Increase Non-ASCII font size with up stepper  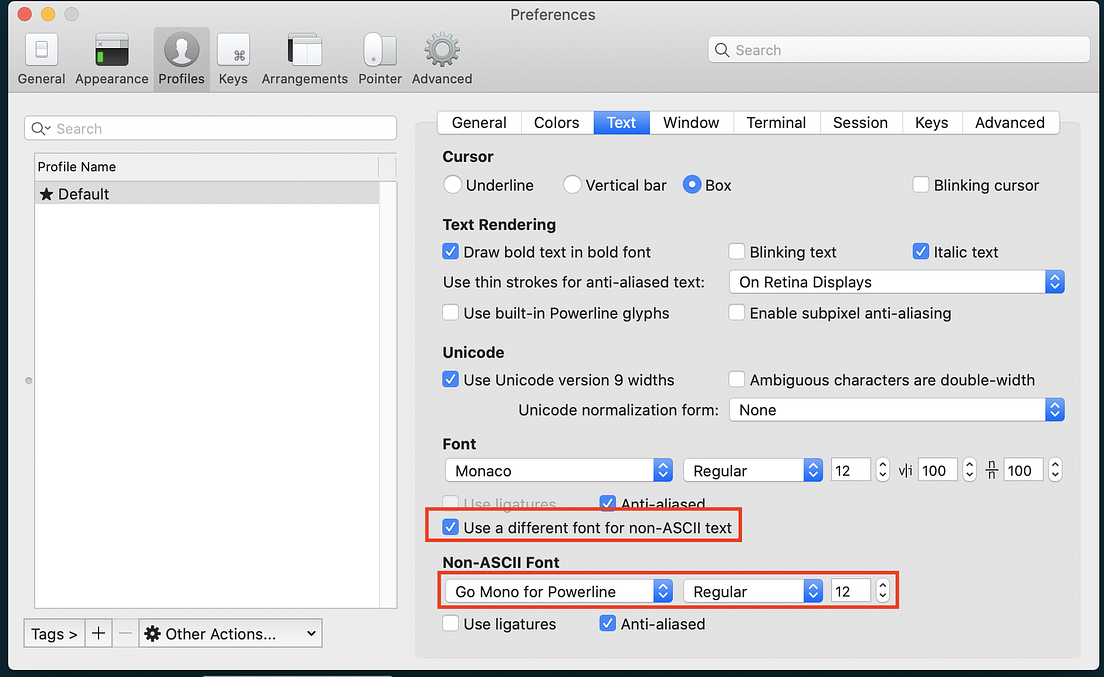click(882, 586)
